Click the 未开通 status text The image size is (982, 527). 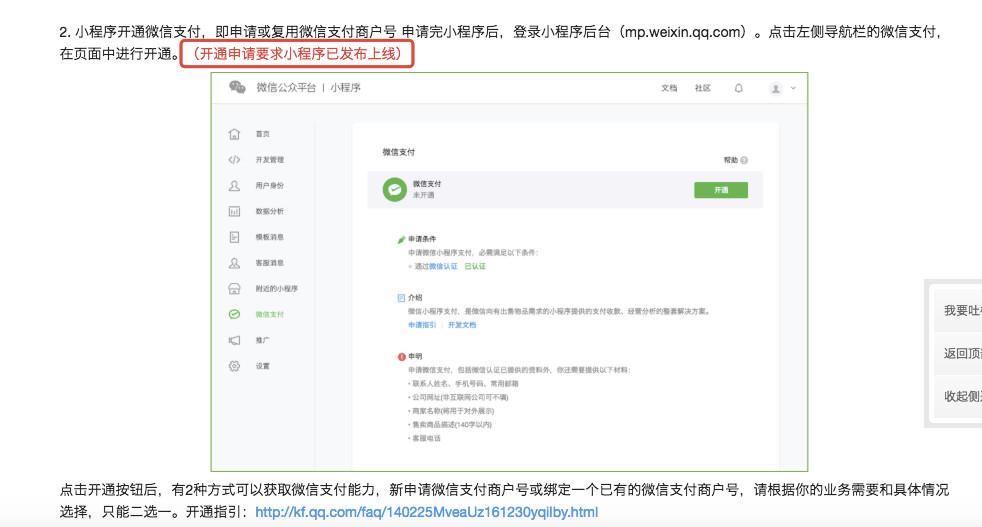(423, 196)
